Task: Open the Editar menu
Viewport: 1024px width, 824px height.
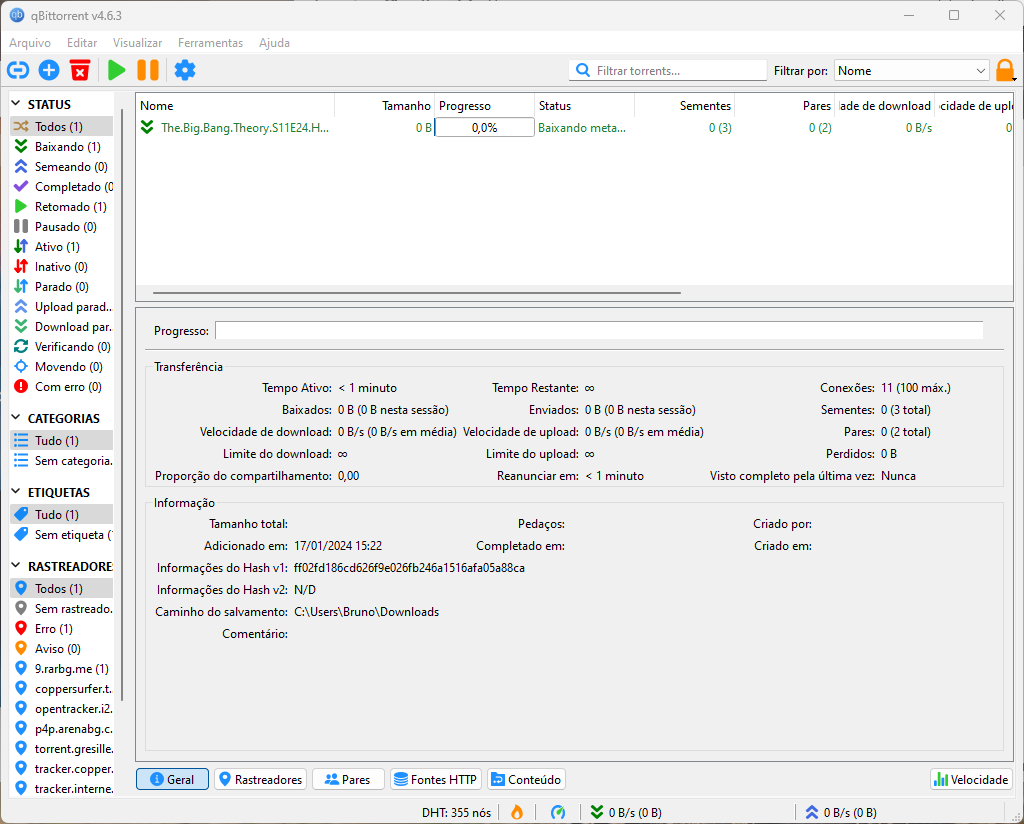Action: coord(82,42)
